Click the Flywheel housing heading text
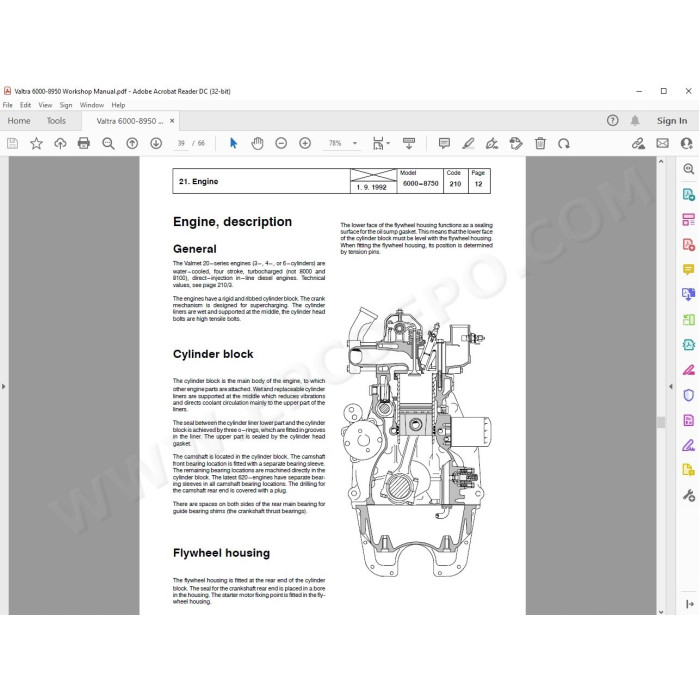 [x=221, y=553]
